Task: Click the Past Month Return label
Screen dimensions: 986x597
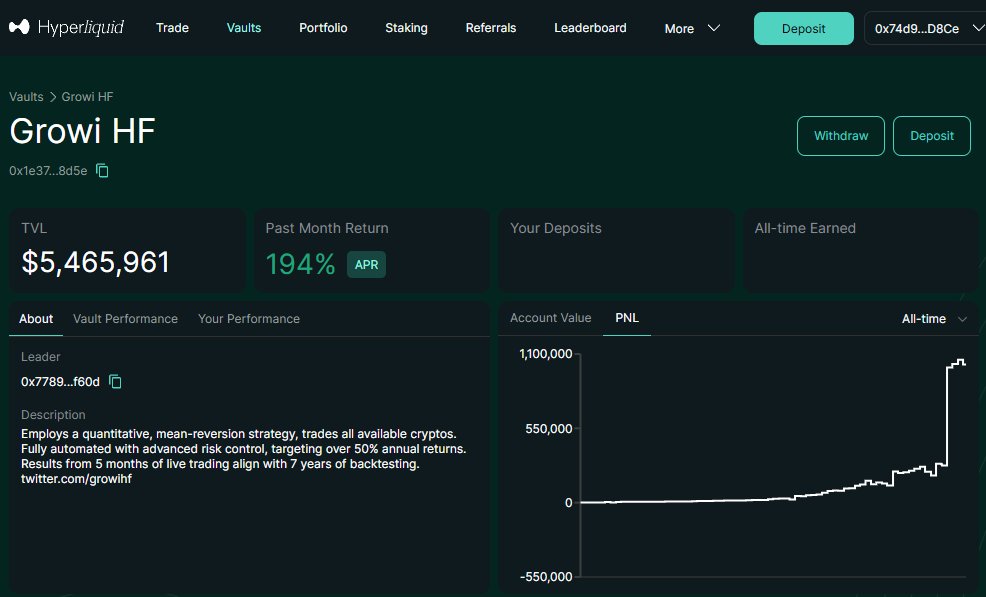Action: click(327, 228)
